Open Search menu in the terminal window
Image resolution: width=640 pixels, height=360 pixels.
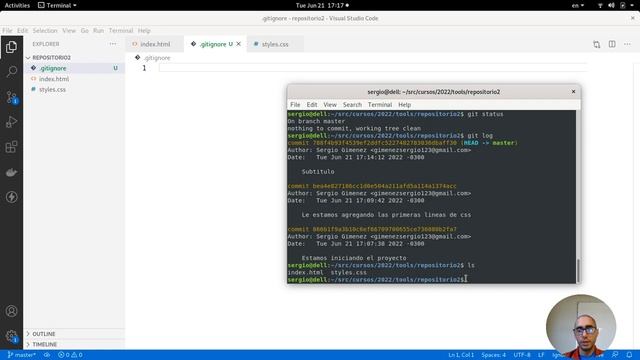(x=352, y=105)
